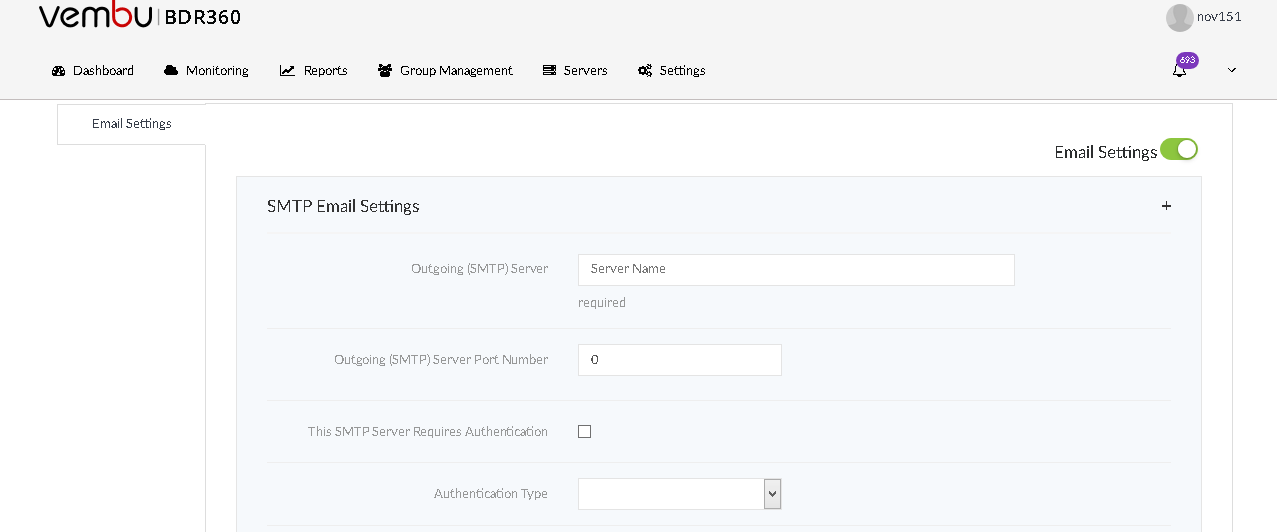Toggle the Email Settings switch off
1277x532 pixels.
(x=1179, y=149)
